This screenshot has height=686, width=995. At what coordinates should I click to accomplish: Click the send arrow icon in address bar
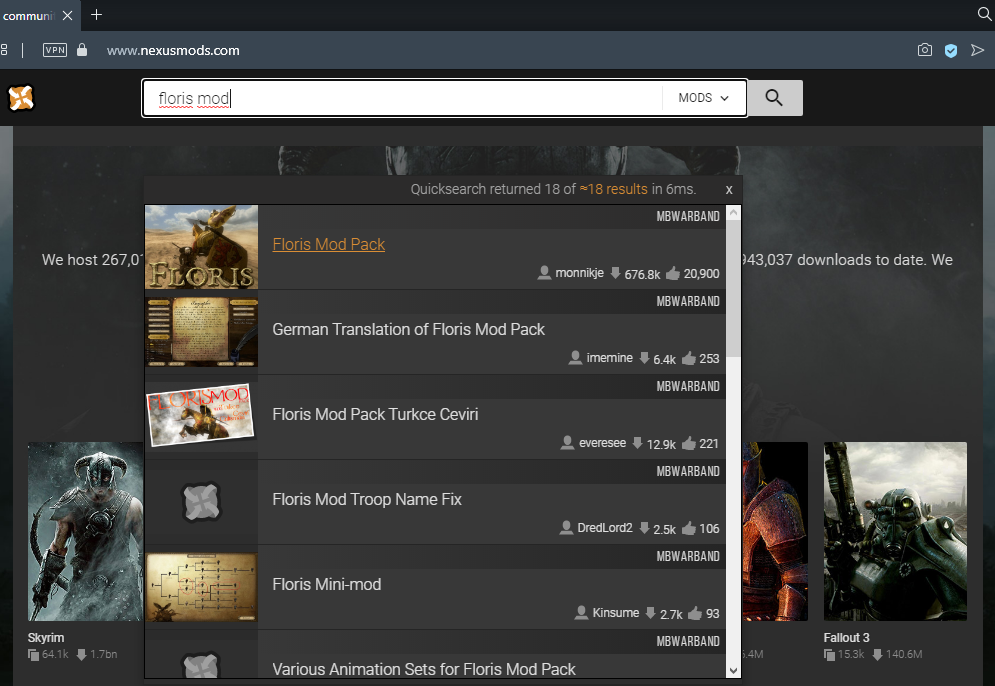977,50
